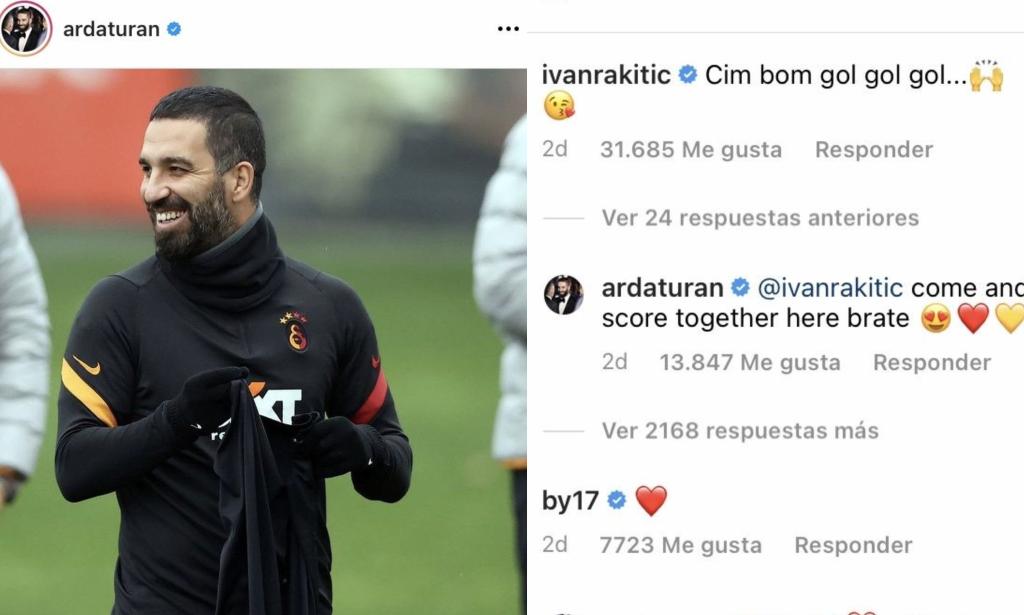Click the verified badge next to by17
This screenshot has height=615, width=1024.
coord(616,501)
